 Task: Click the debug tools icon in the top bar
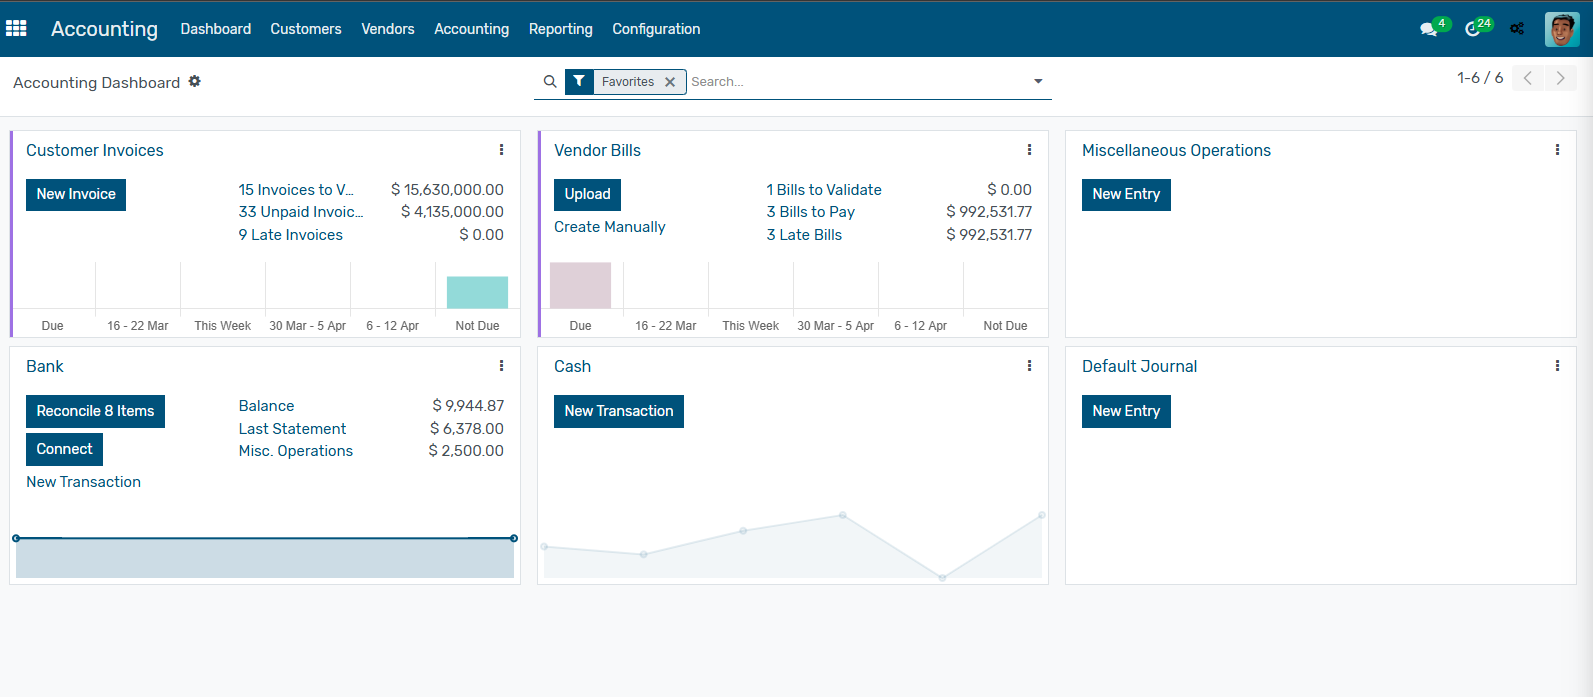[1517, 29]
